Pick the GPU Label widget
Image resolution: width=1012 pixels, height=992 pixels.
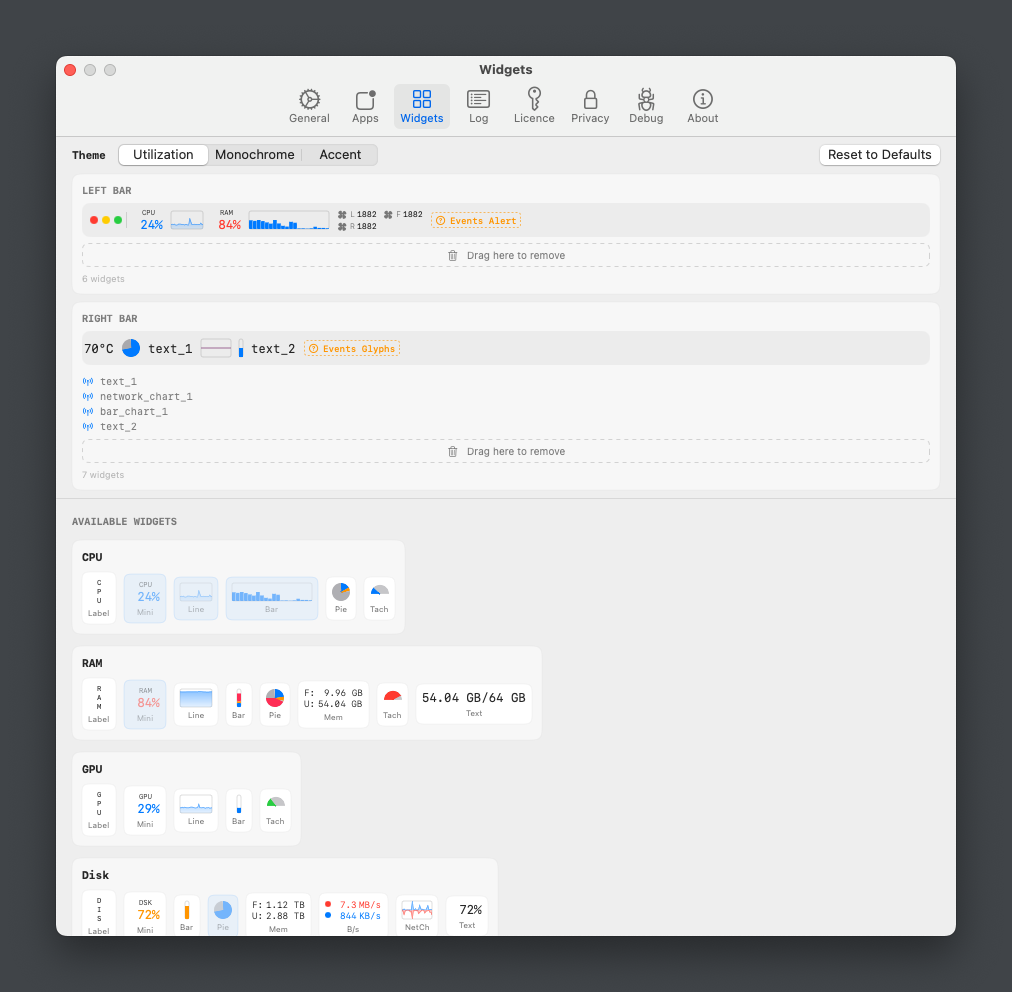pyautogui.click(x=99, y=809)
